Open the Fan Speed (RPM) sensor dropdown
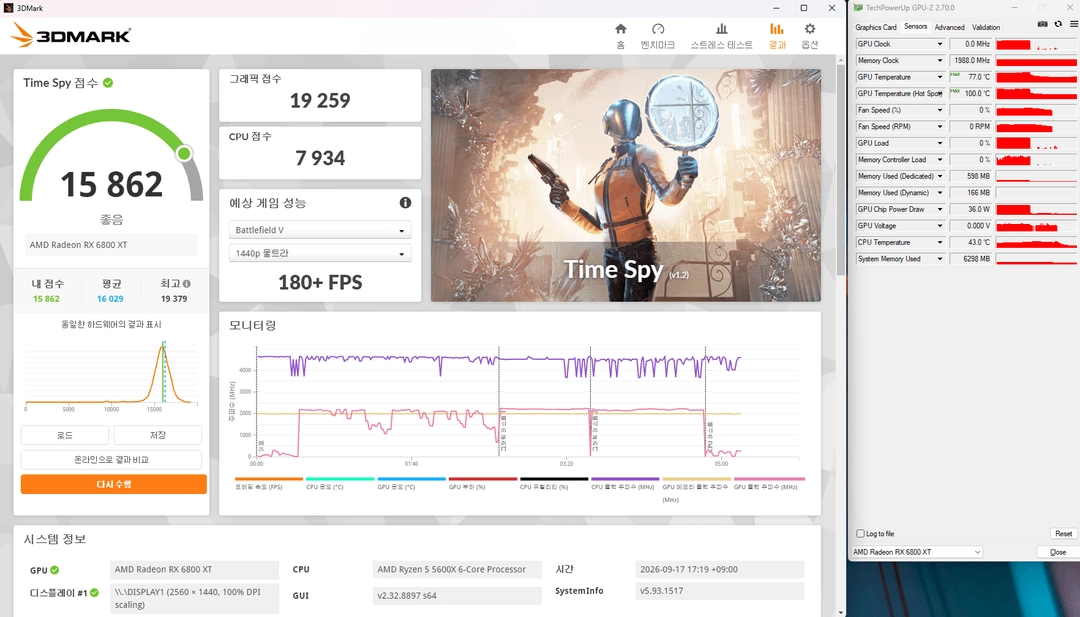 939,127
